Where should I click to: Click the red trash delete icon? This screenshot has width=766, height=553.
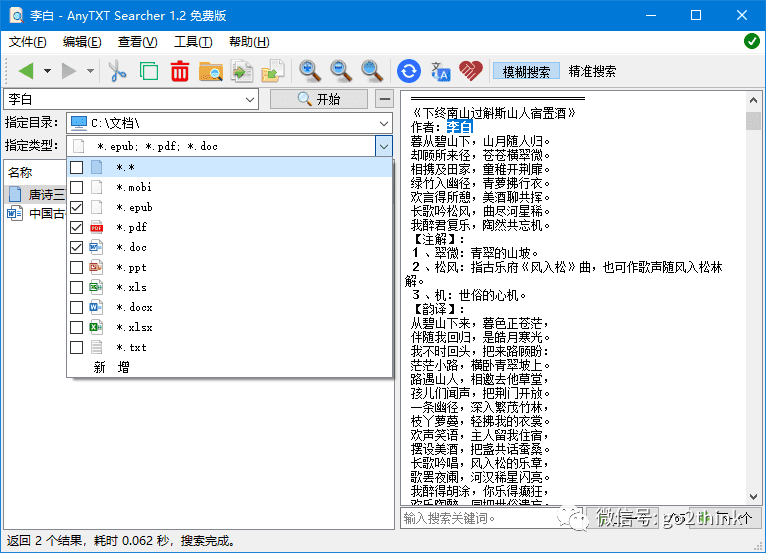[179, 71]
